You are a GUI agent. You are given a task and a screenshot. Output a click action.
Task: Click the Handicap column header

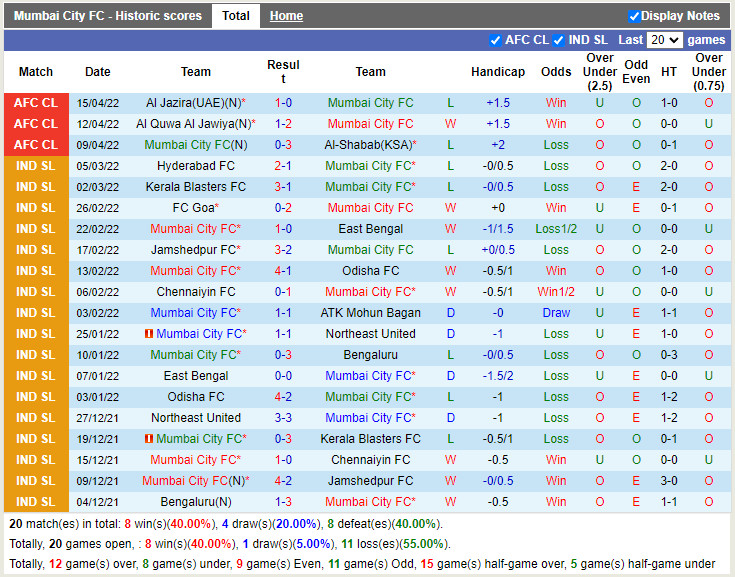498,72
